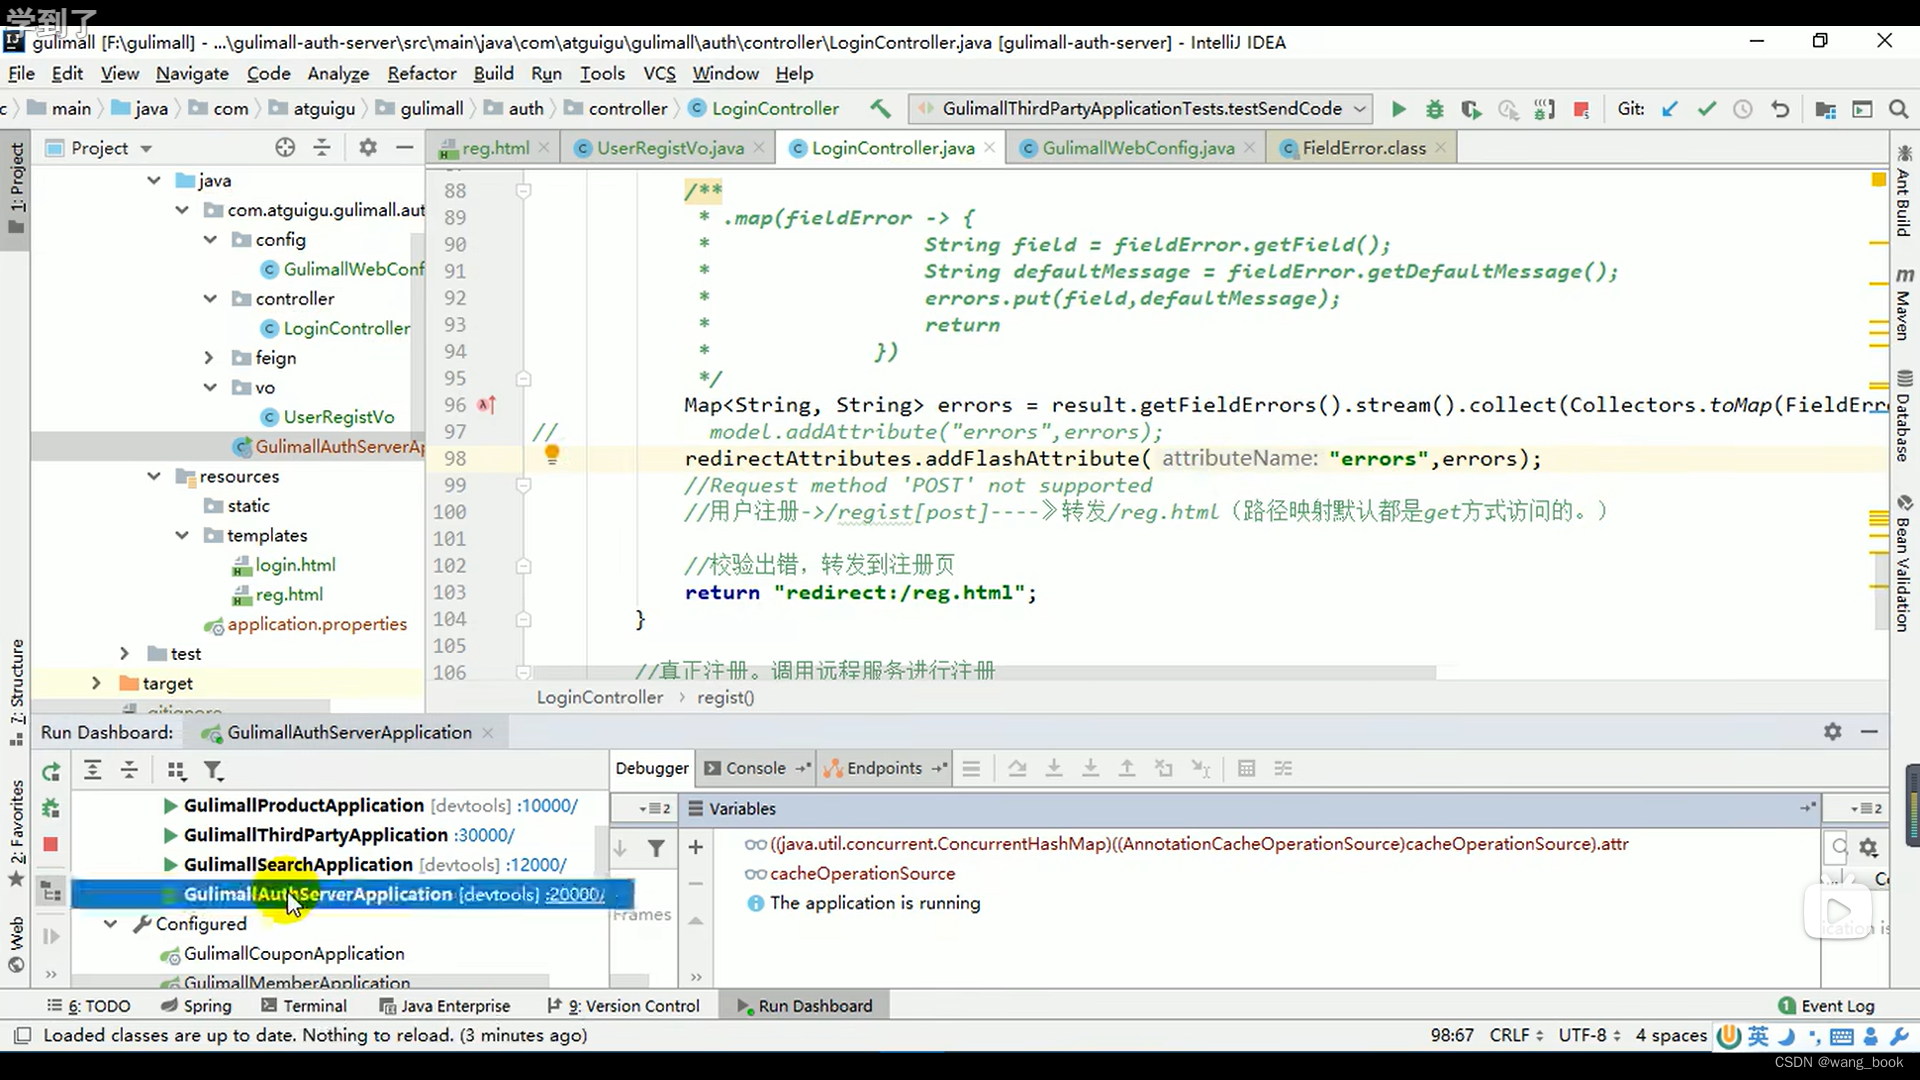
Task: Collapse the templates folder node
Action: [182, 535]
